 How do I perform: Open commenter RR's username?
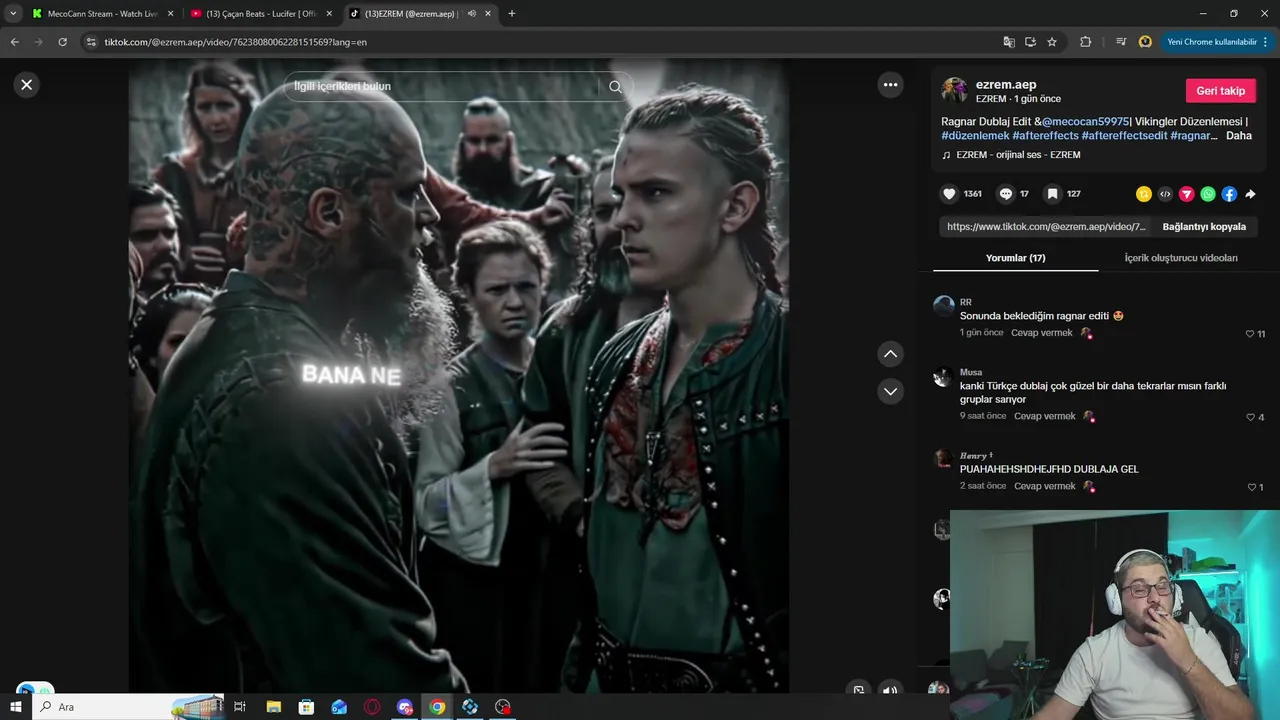pyautogui.click(x=965, y=302)
